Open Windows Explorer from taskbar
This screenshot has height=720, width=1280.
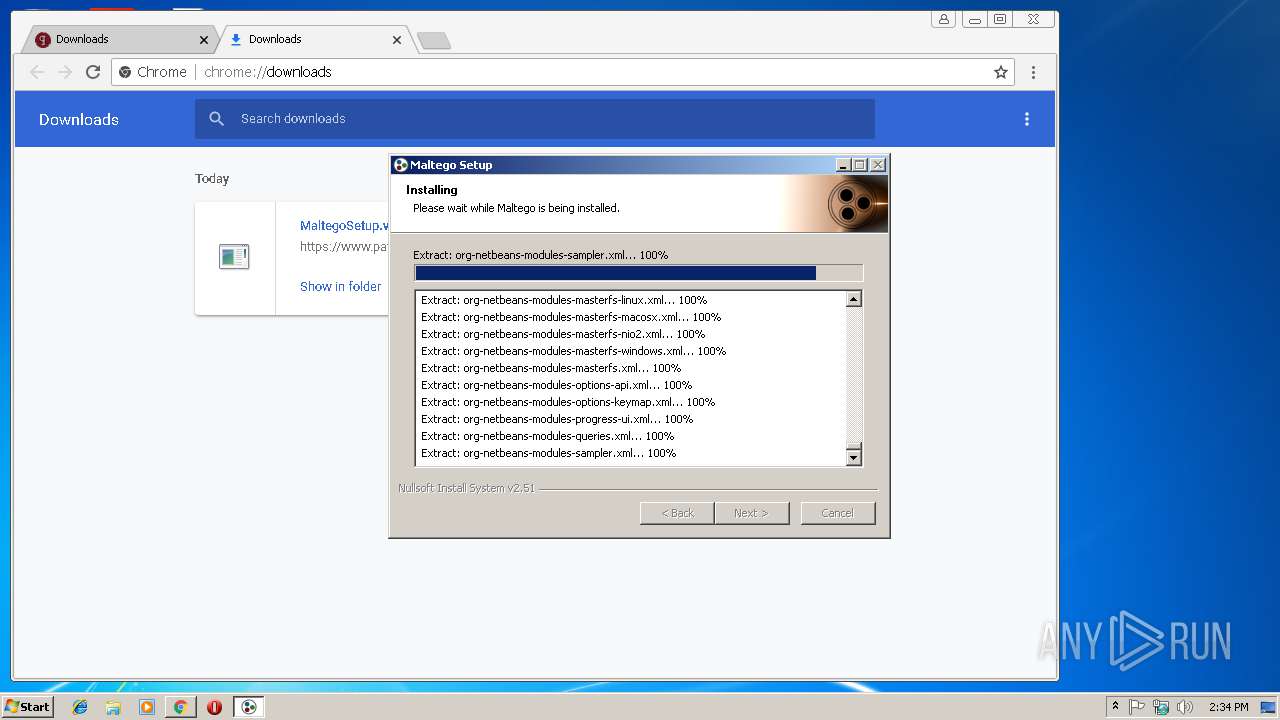coord(113,707)
